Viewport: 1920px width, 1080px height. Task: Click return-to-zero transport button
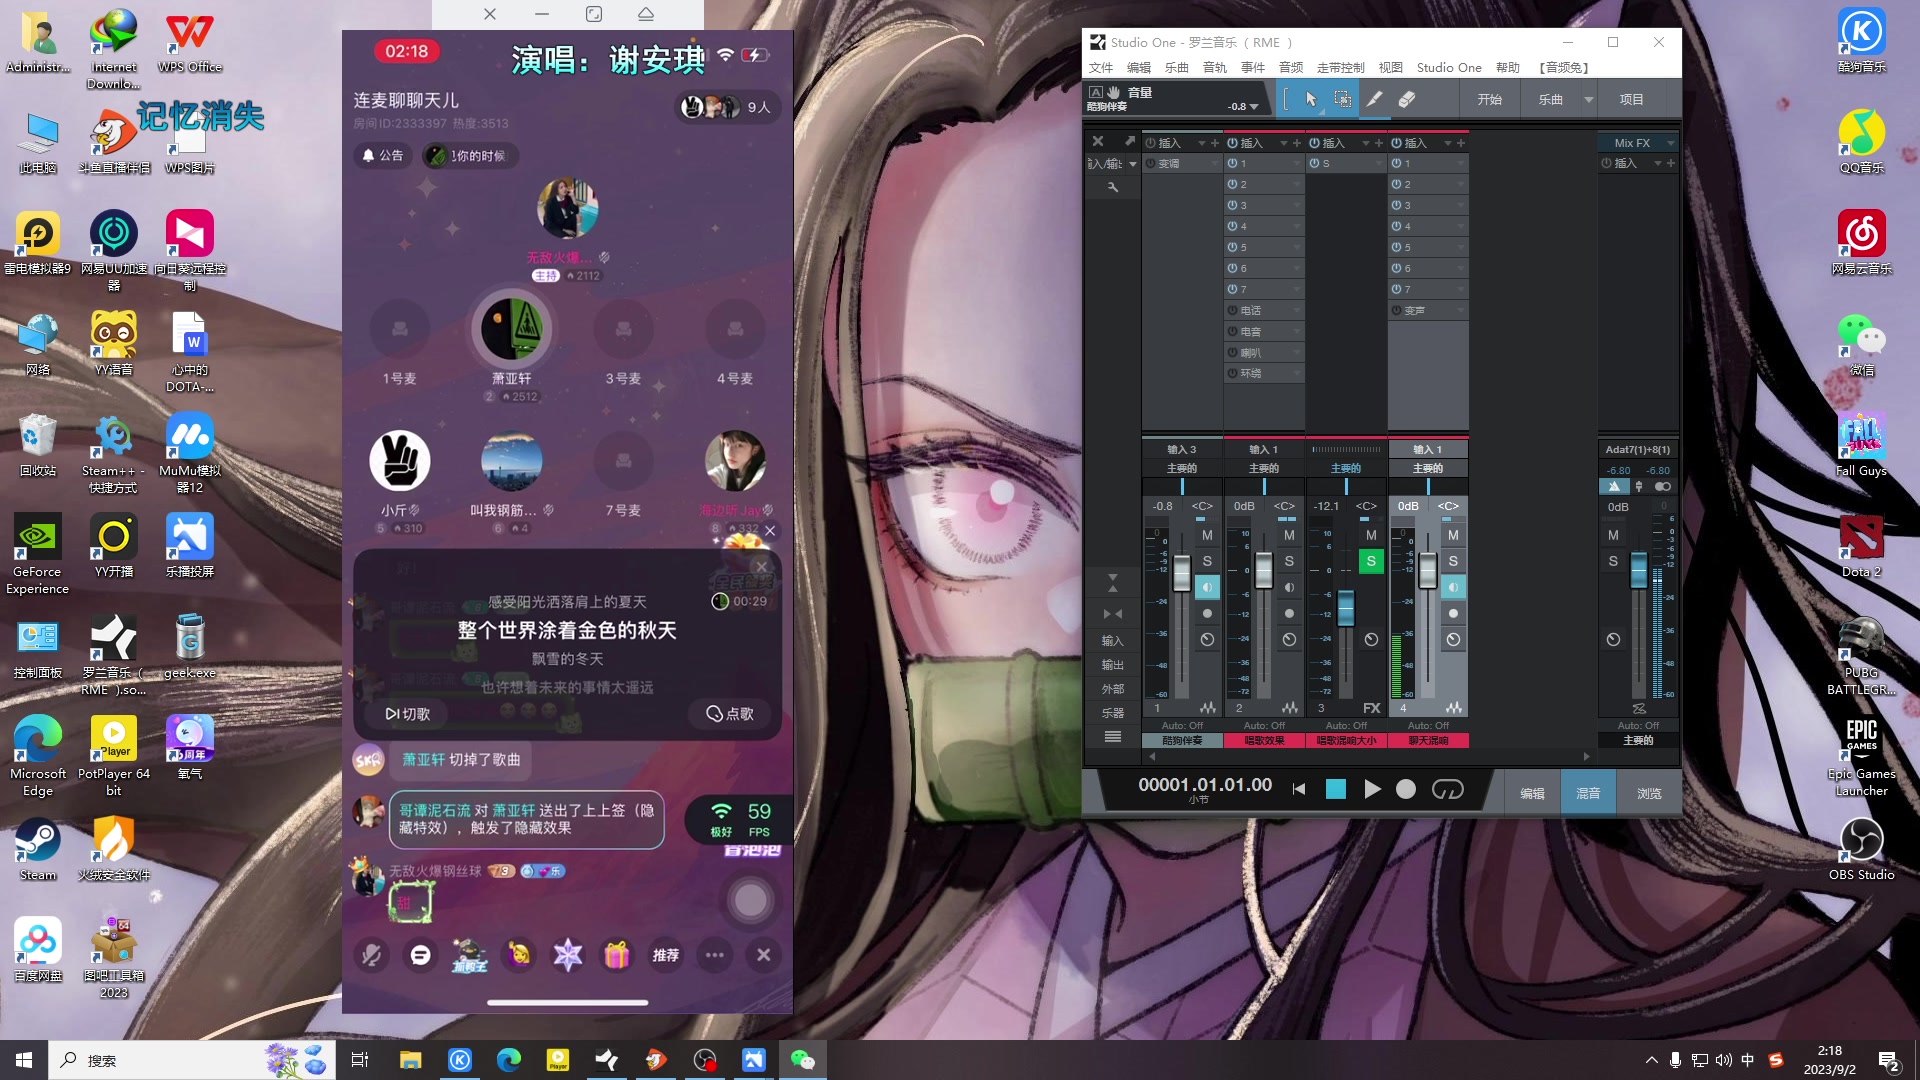[x=1299, y=789]
